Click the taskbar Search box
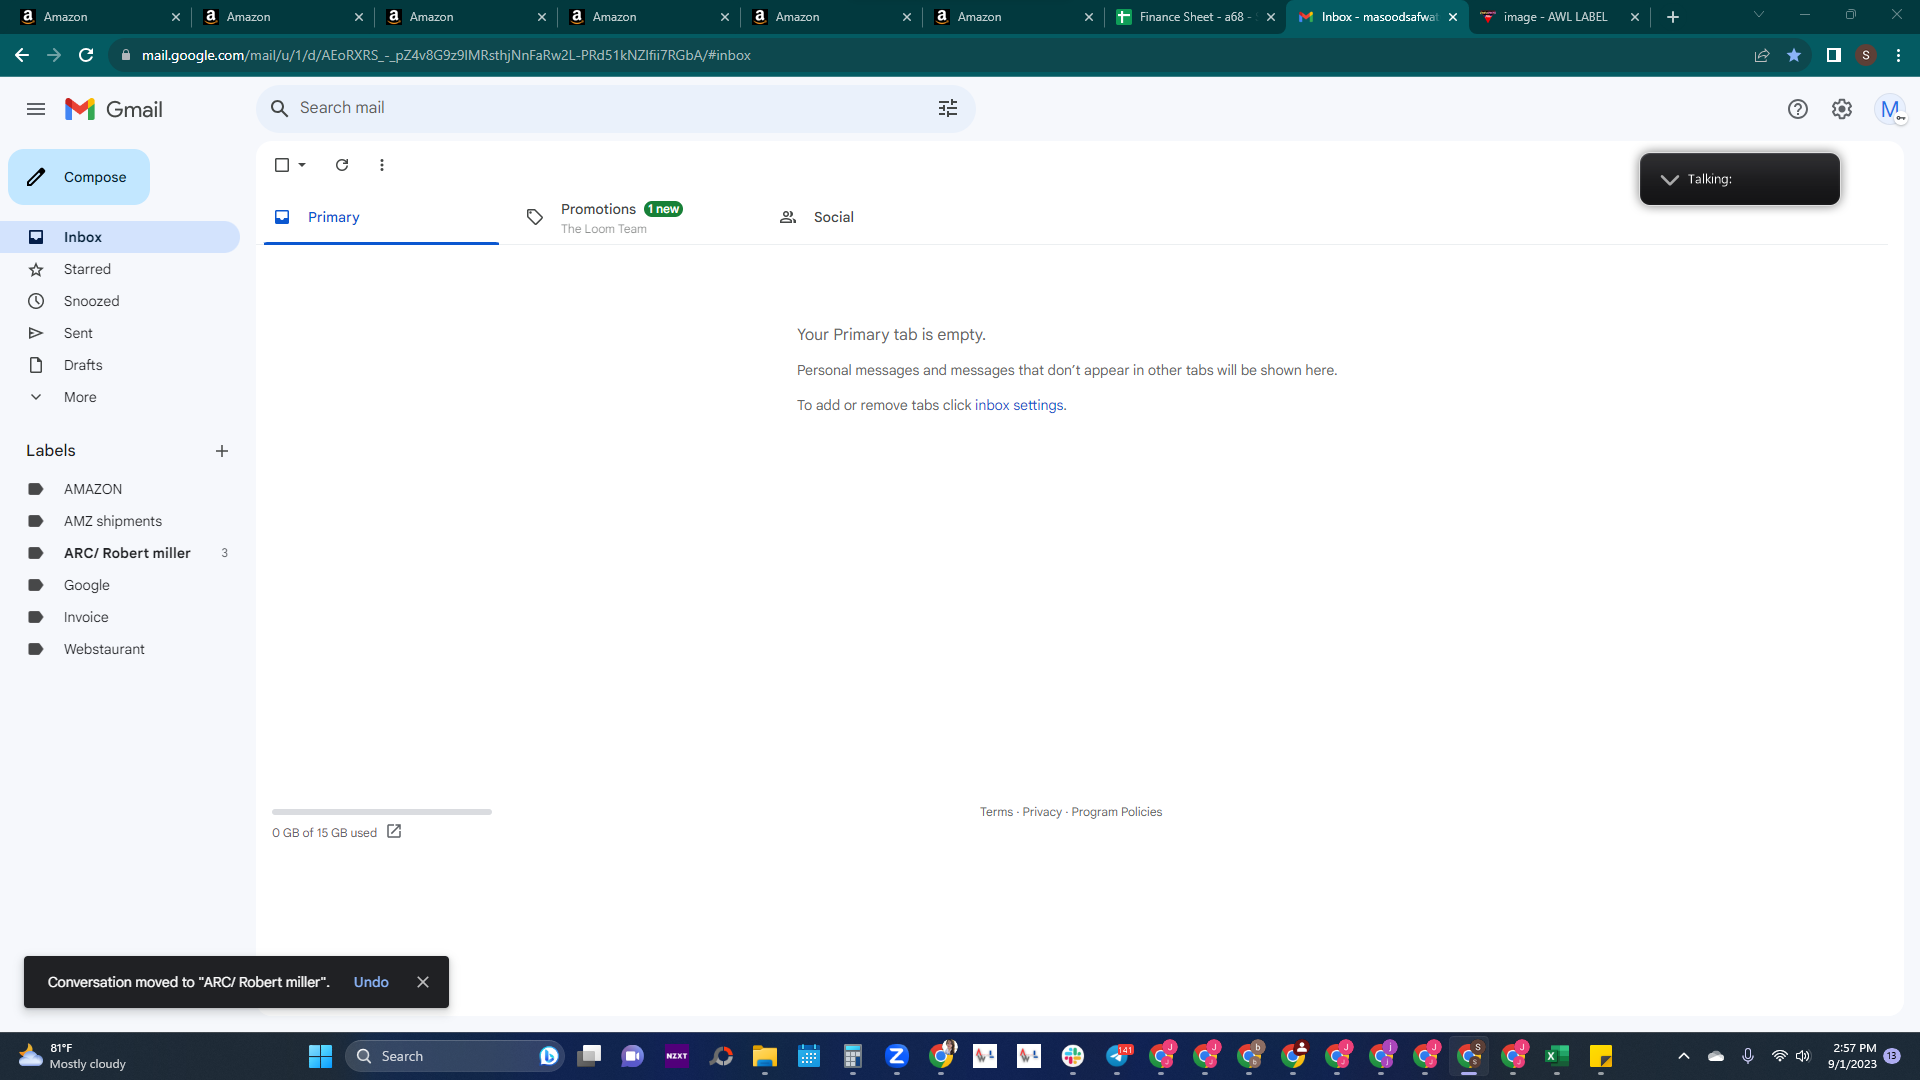Viewport: 1920px width, 1080px height. pyautogui.click(x=455, y=1056)
